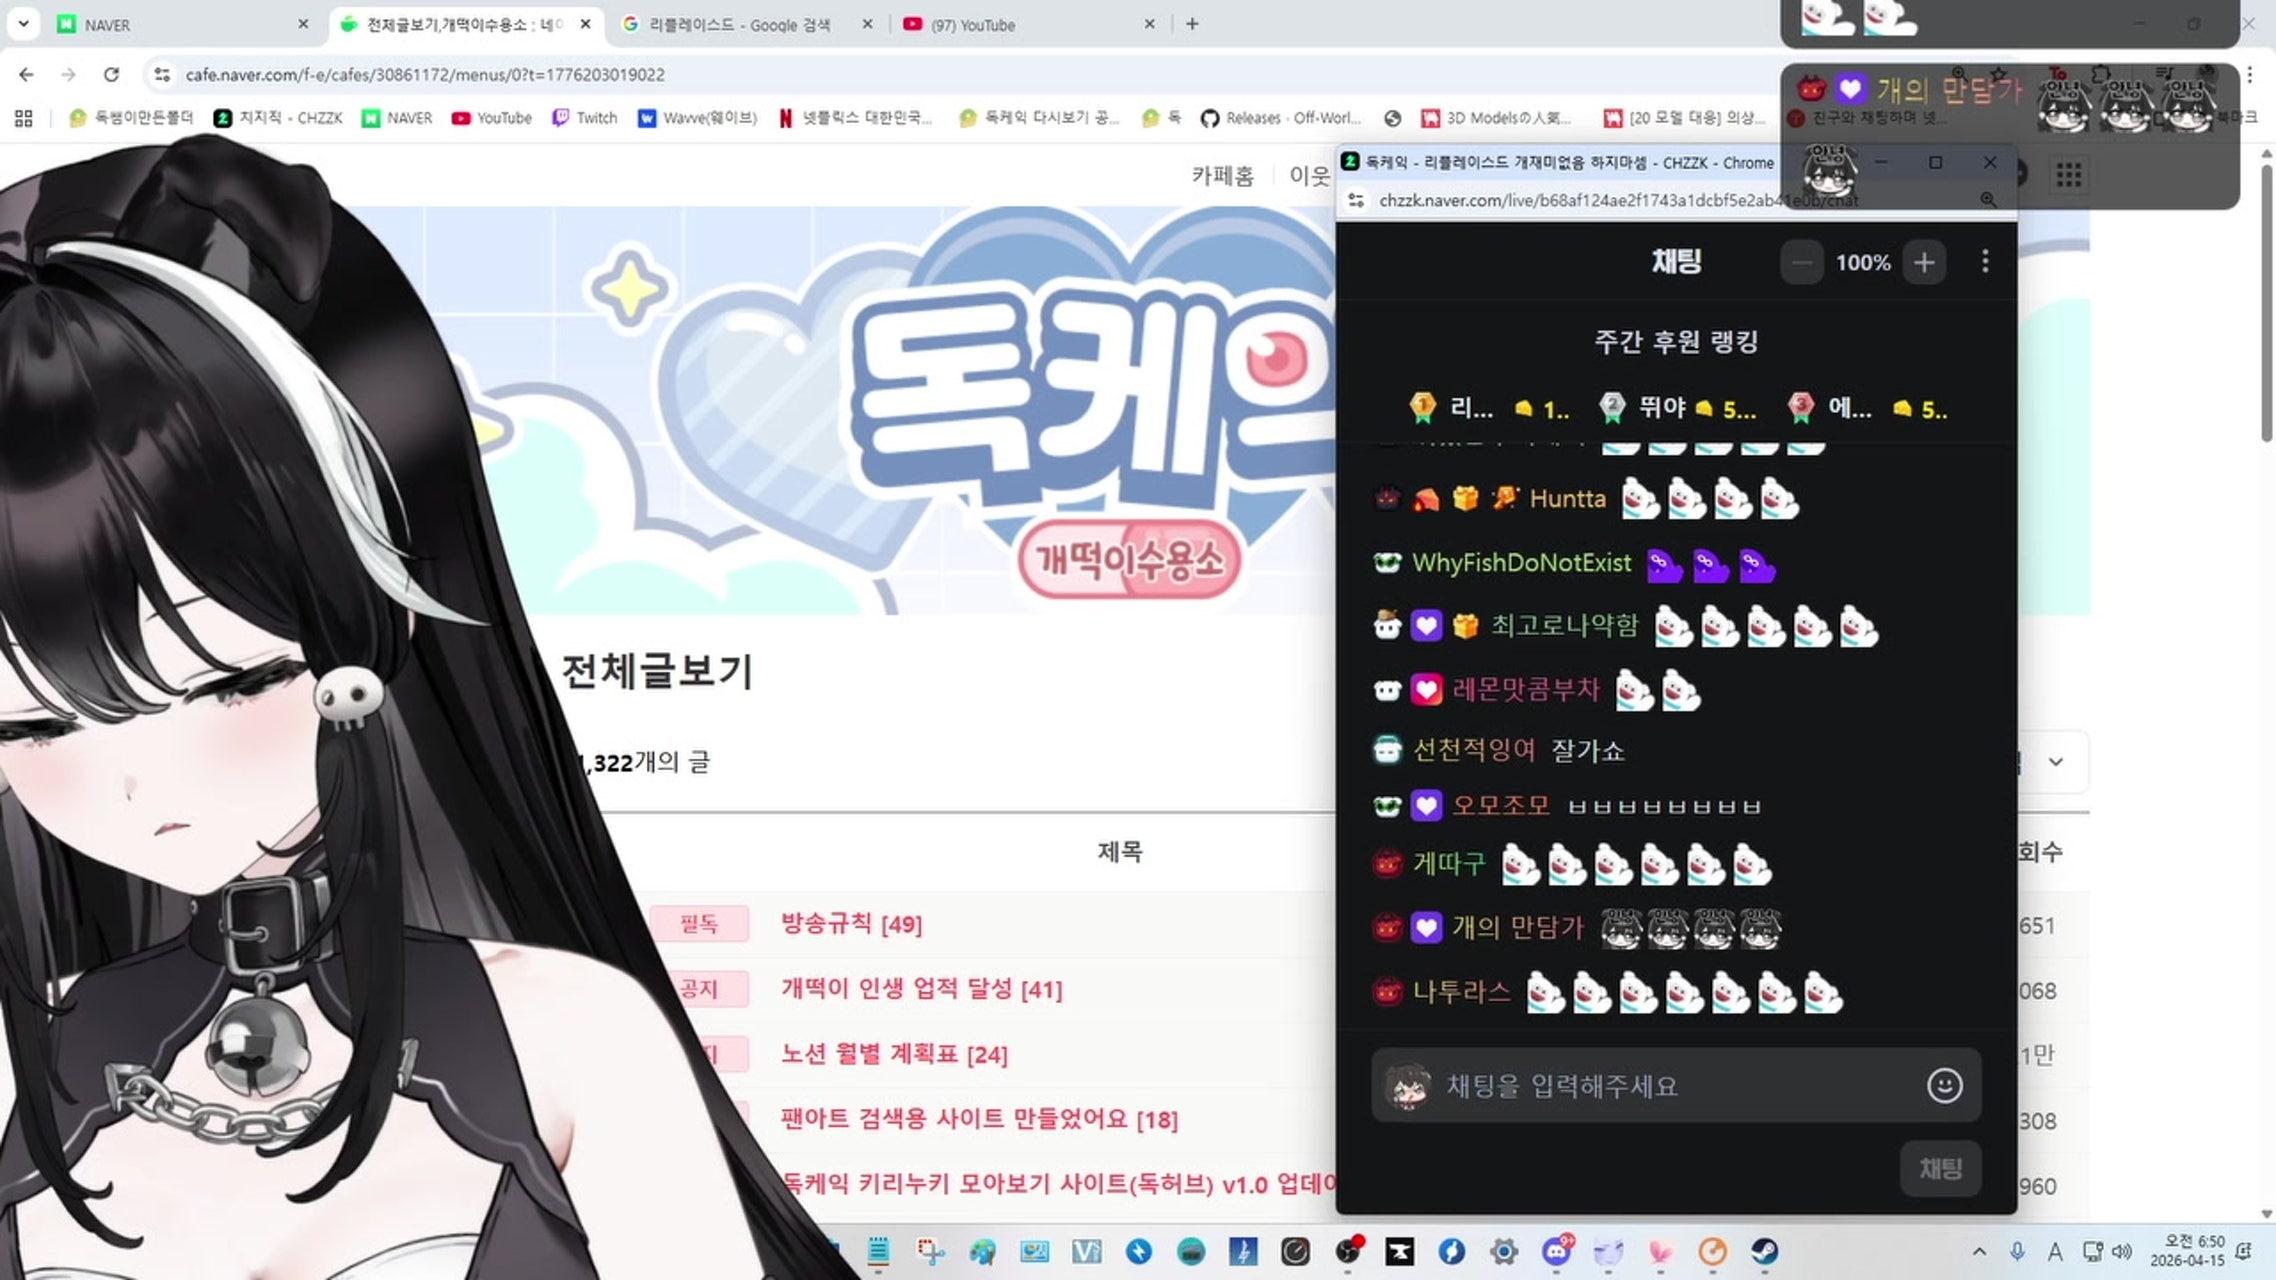Screen dimensions: 2276x1280
Task: Reload the Naver cafe page
Action: pos(110,74)
